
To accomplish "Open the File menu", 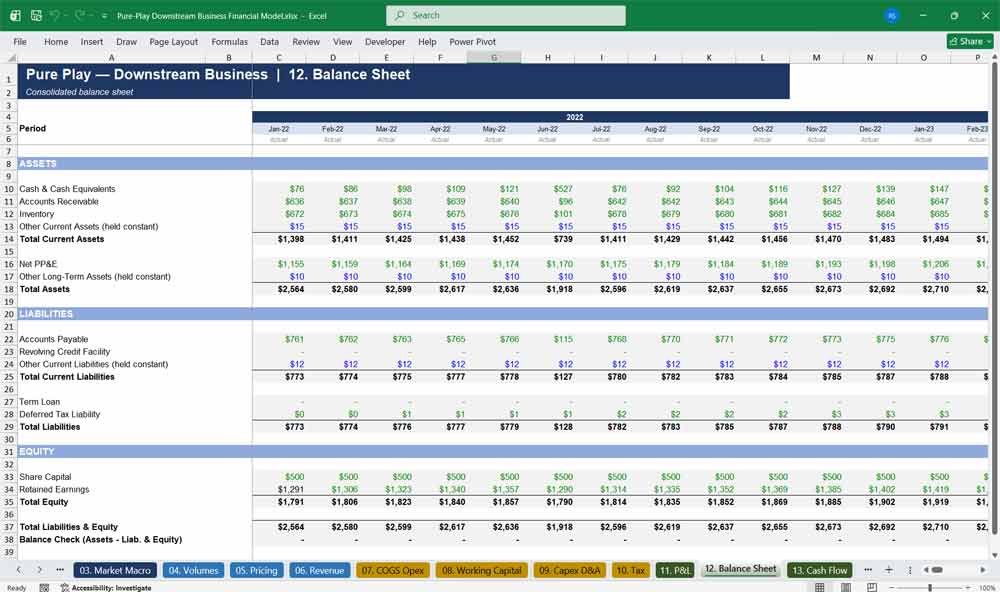I will 20,41.
